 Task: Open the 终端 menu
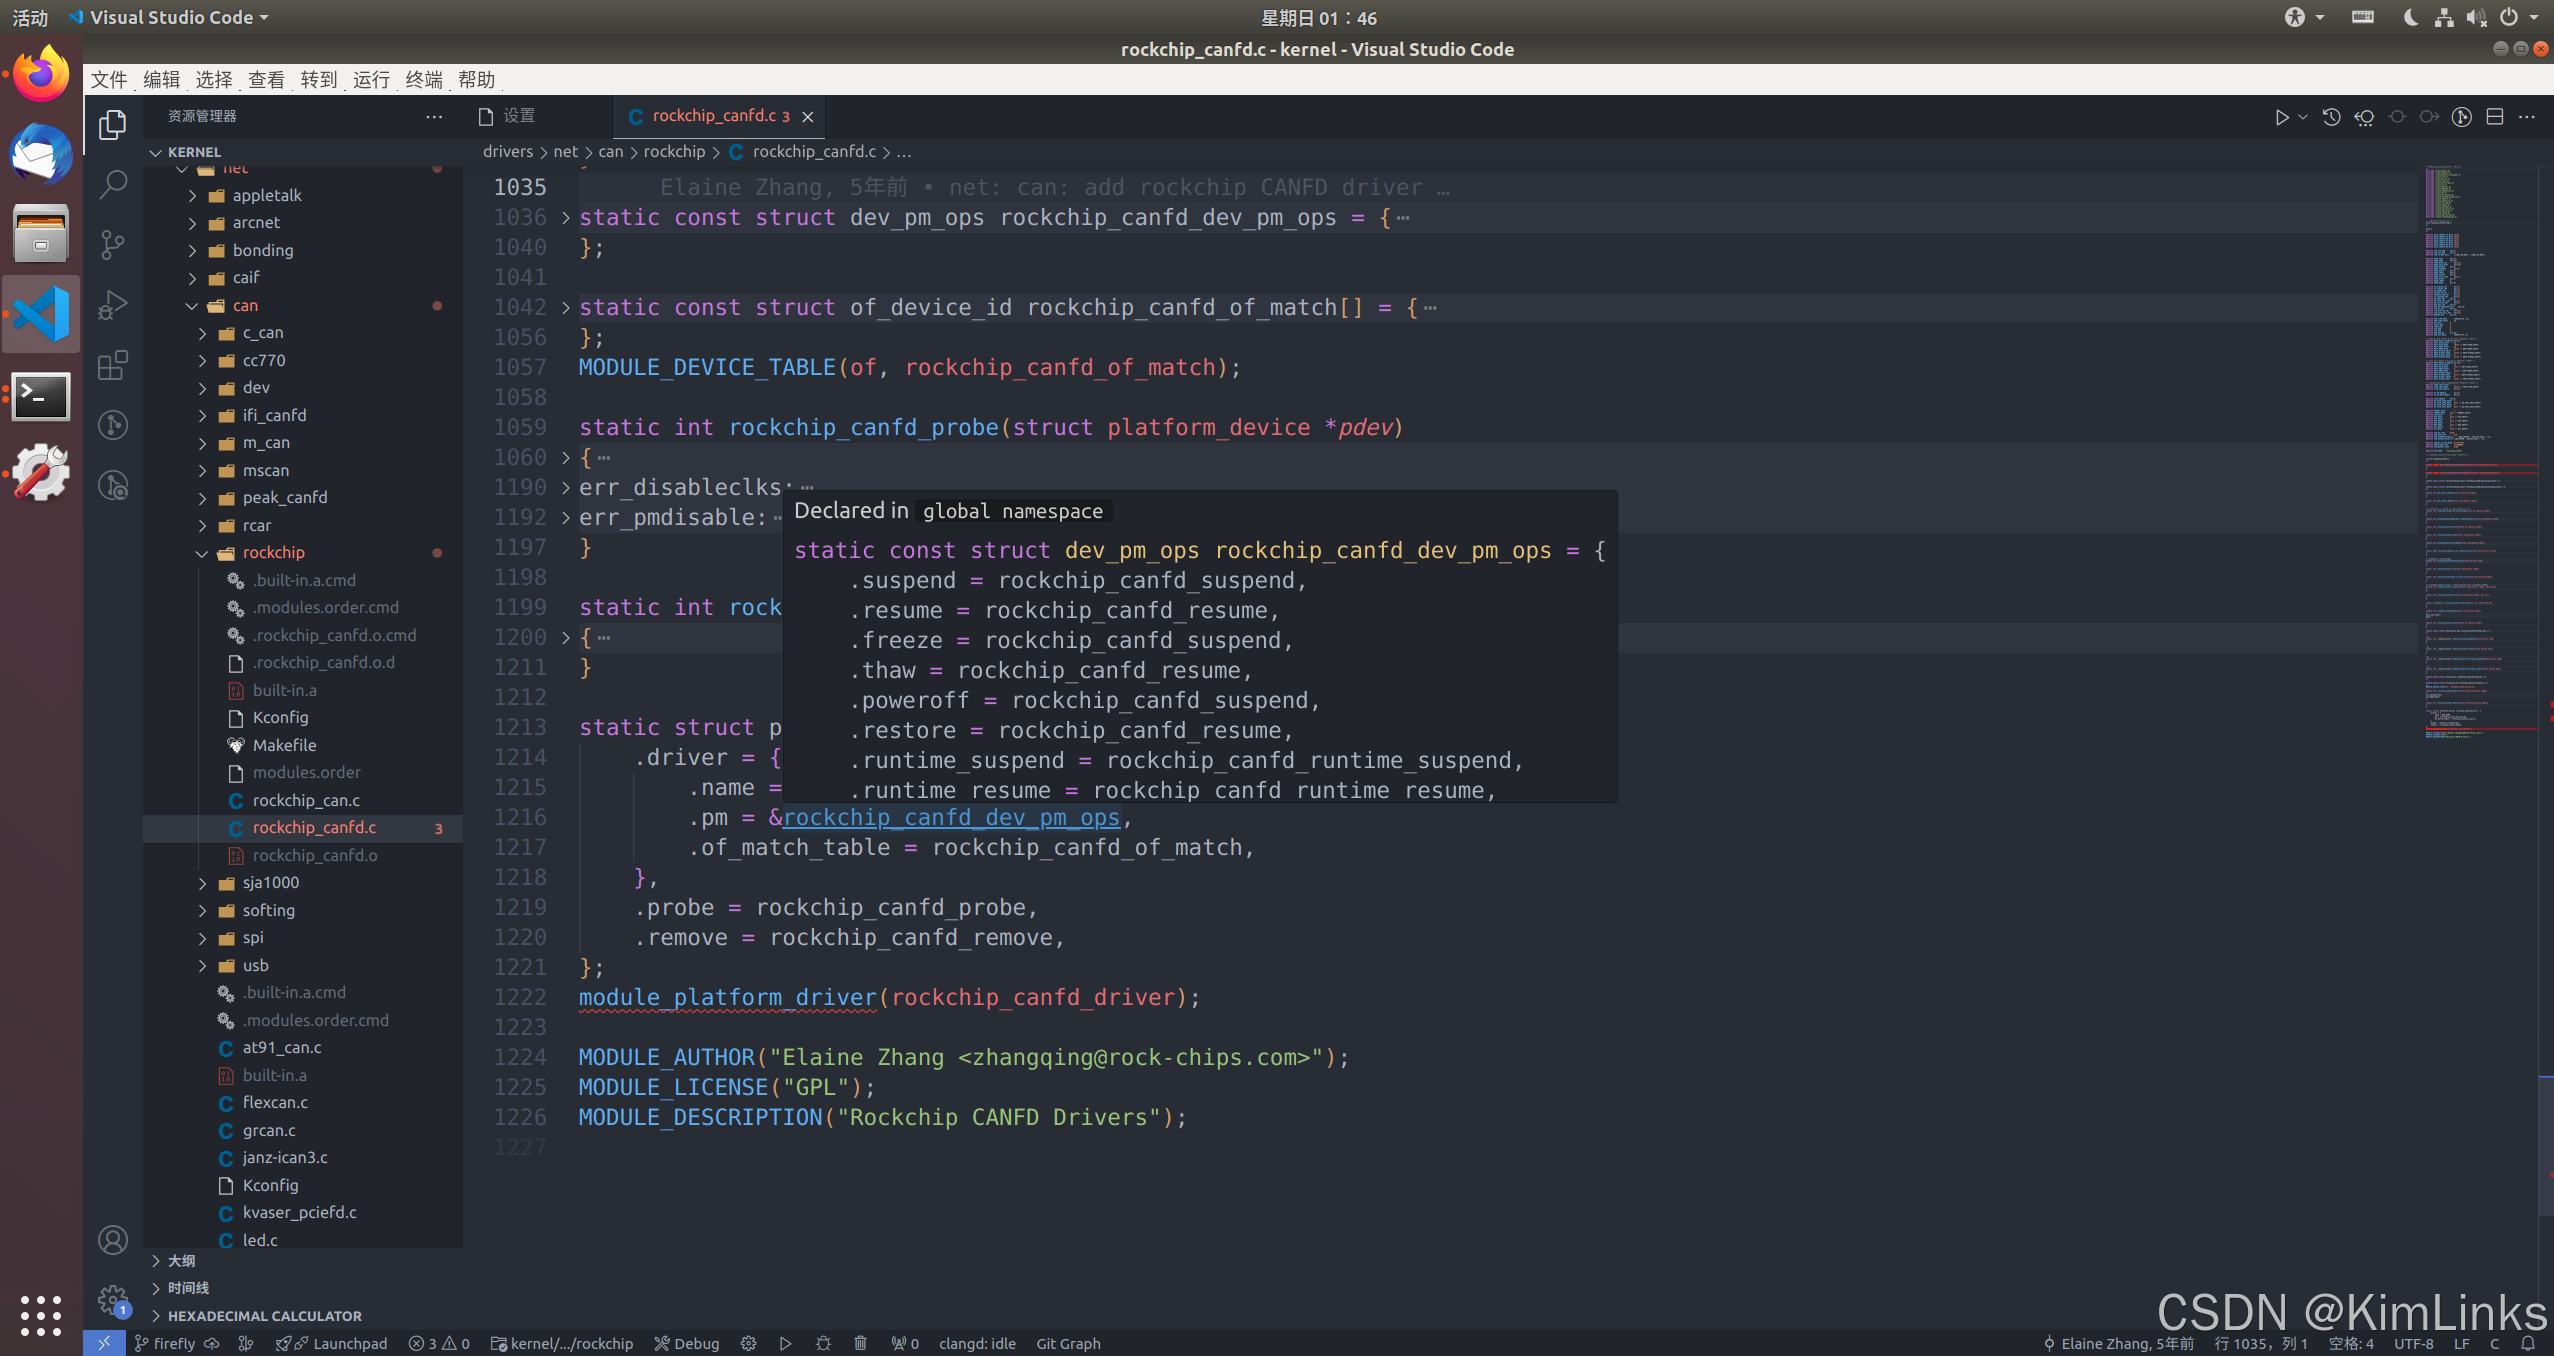coord(424,80)
